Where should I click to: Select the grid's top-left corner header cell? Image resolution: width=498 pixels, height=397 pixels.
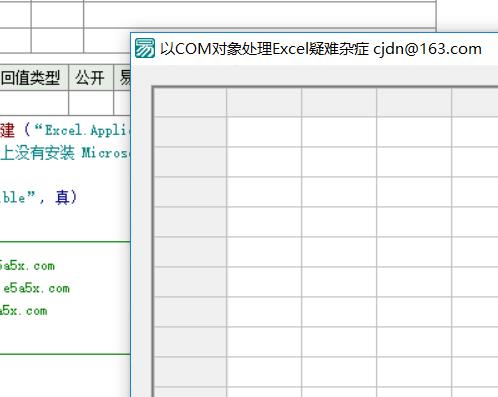click(x=190, y=102)
